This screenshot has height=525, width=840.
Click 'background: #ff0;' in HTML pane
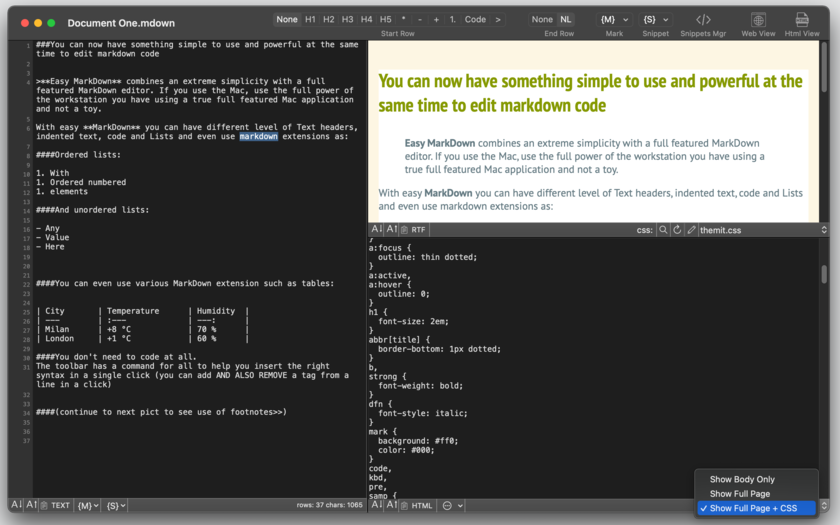[x=418, y=441]
